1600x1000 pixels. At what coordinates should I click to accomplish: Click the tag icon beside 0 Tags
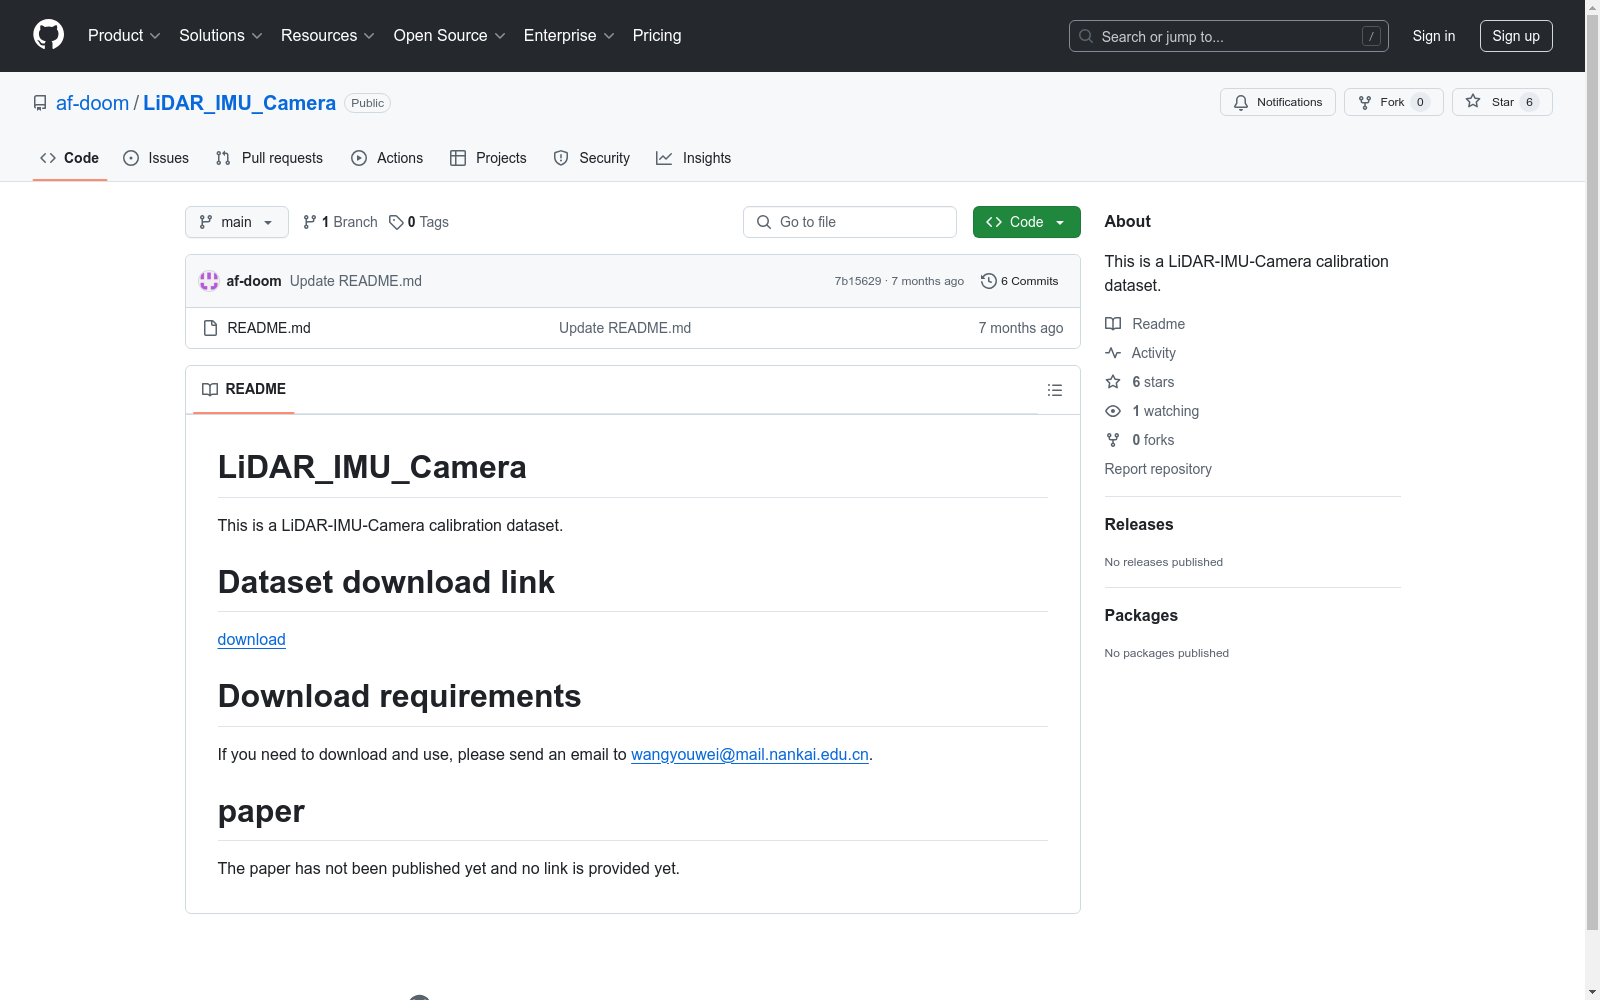[x=396, y=222]
